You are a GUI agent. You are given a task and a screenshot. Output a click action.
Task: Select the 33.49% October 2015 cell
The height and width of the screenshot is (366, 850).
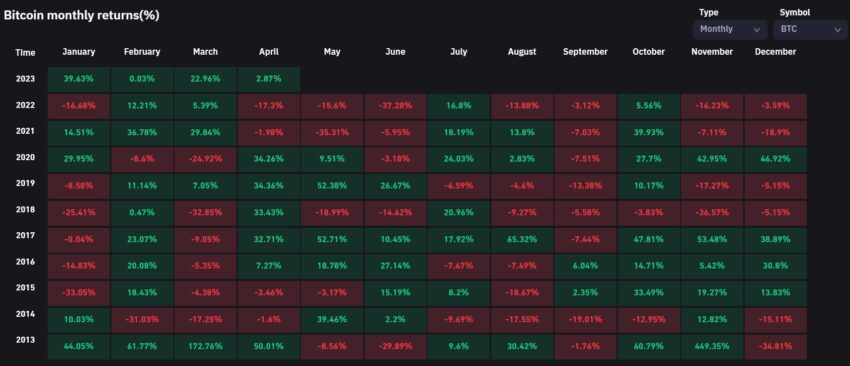(x=648, y=292)
